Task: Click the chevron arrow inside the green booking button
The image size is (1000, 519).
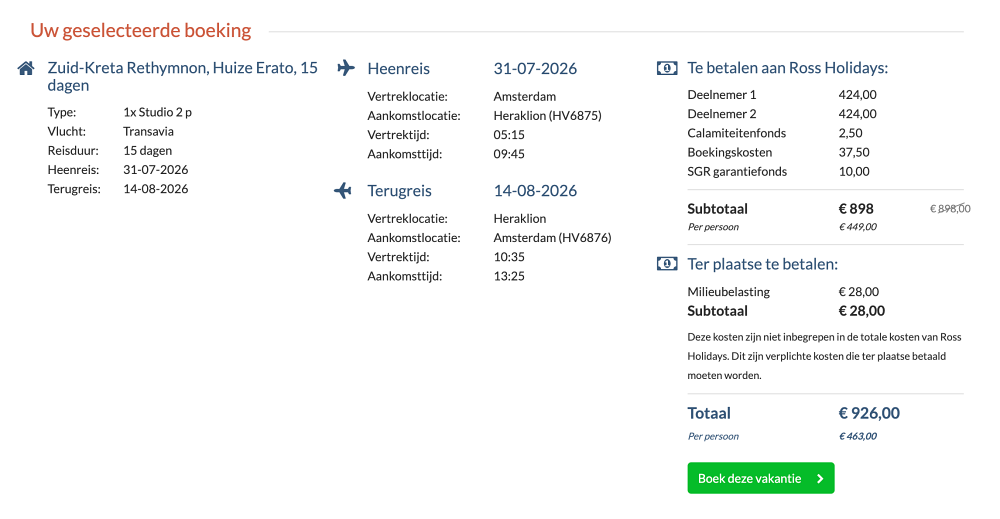Action: (820, 479)
